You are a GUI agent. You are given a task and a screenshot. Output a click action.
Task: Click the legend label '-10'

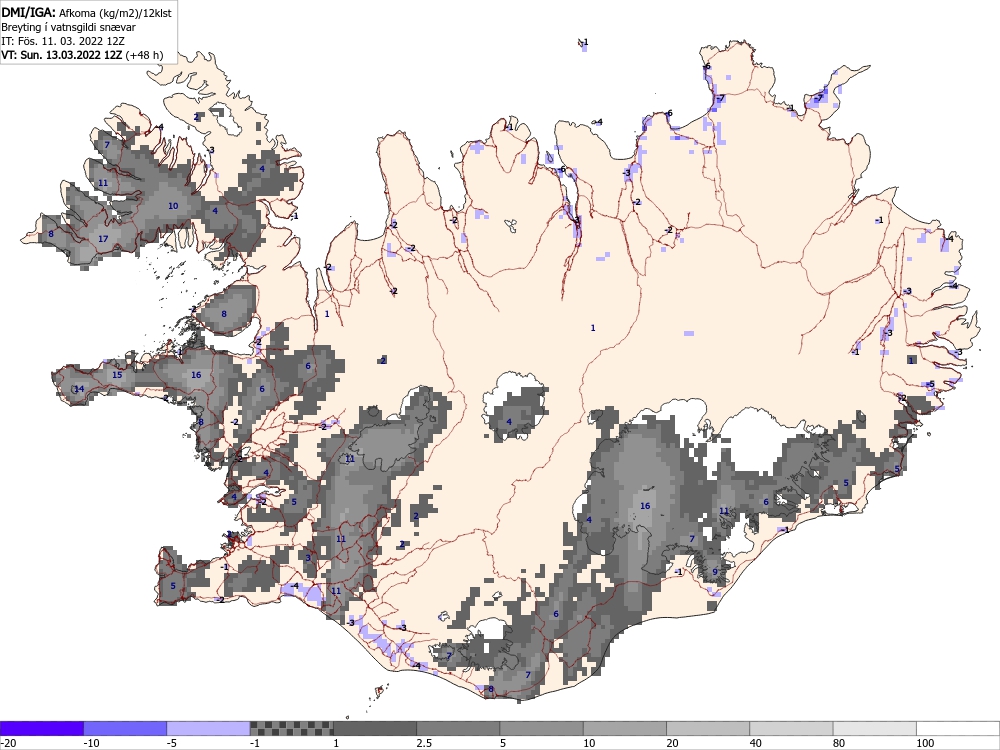click(92, 743)
